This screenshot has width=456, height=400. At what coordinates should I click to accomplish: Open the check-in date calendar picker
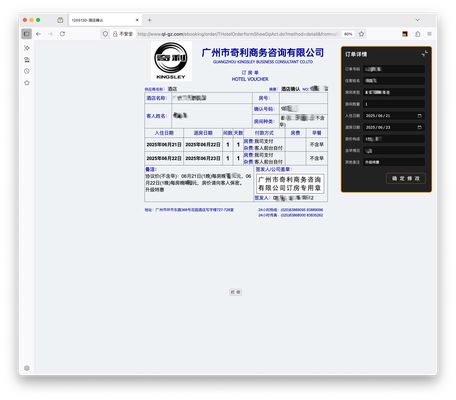tap(419, 116)
